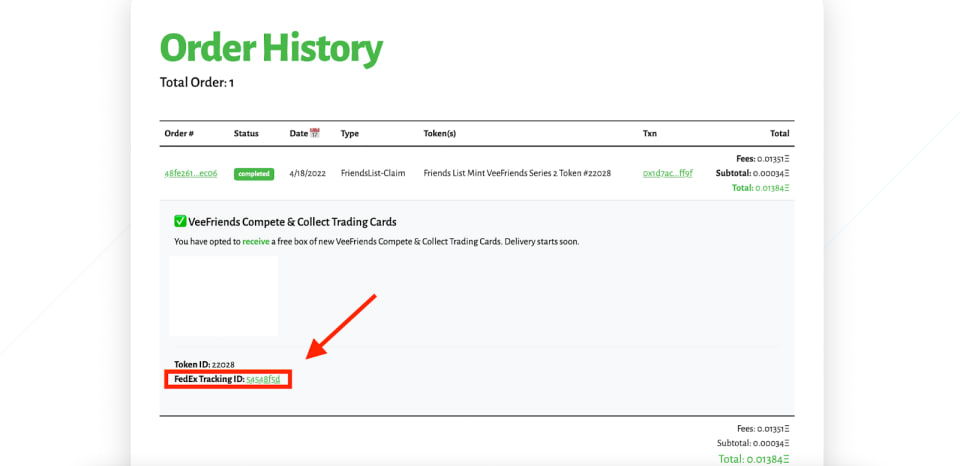Select the Type column header
The height and width of the screenshot is (466, 960).
click(x=349, y=133)
